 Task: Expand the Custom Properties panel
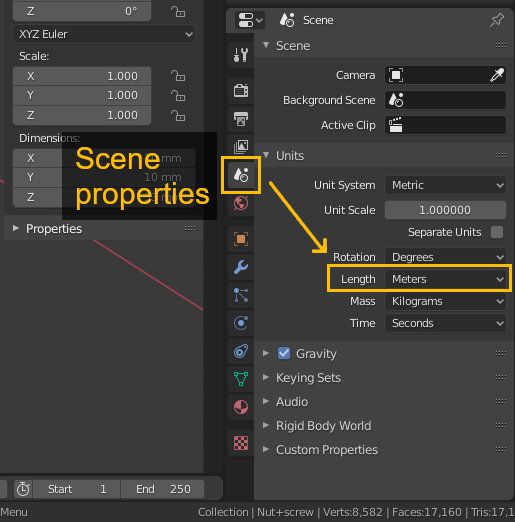[x=266, y=449]
